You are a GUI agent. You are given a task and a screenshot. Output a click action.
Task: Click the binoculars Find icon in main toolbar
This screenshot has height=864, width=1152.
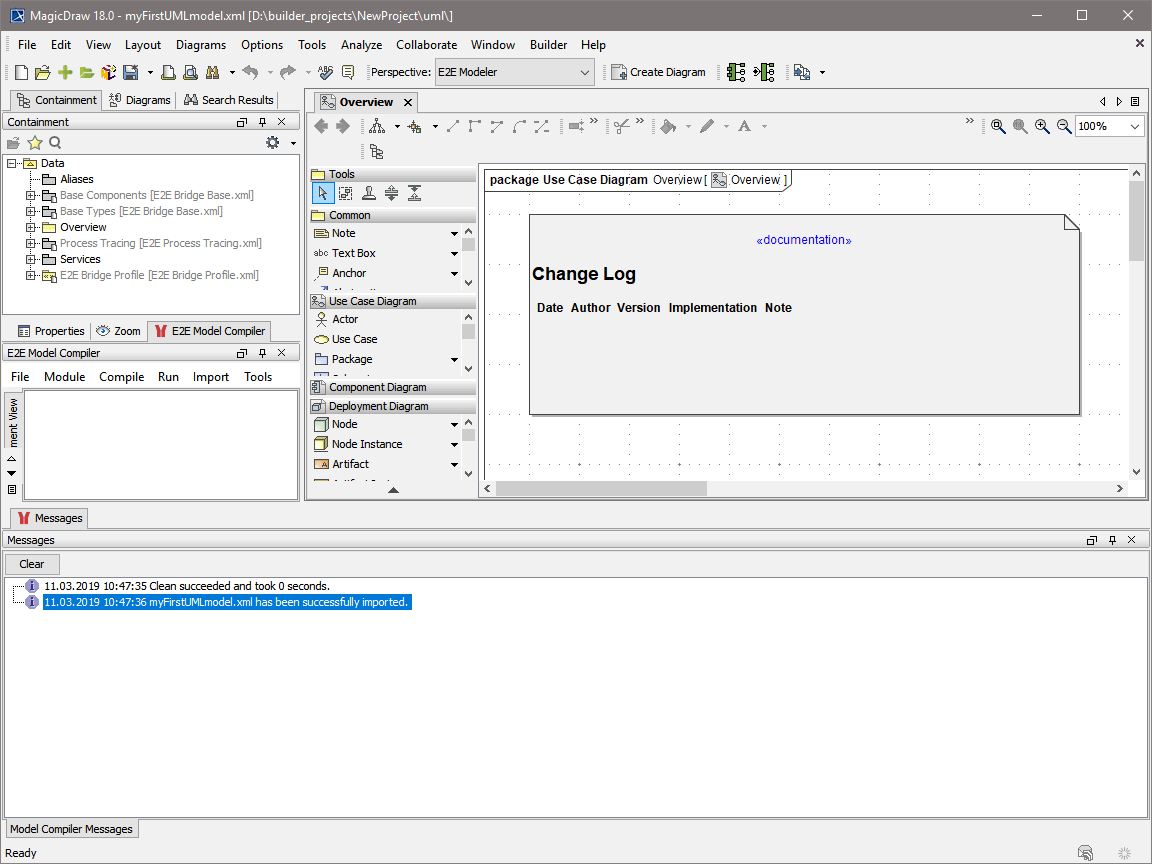212,72
